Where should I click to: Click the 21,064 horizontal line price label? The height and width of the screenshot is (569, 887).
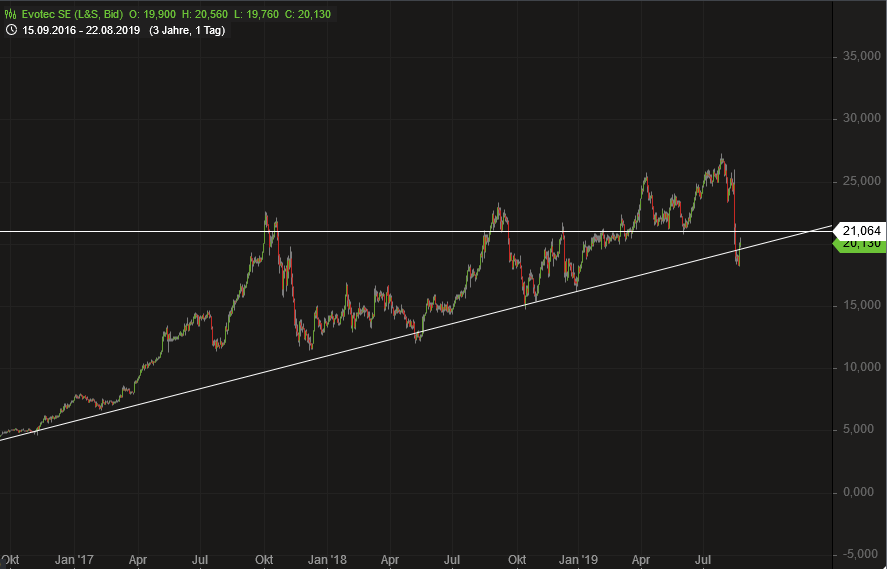pos(861,231)
